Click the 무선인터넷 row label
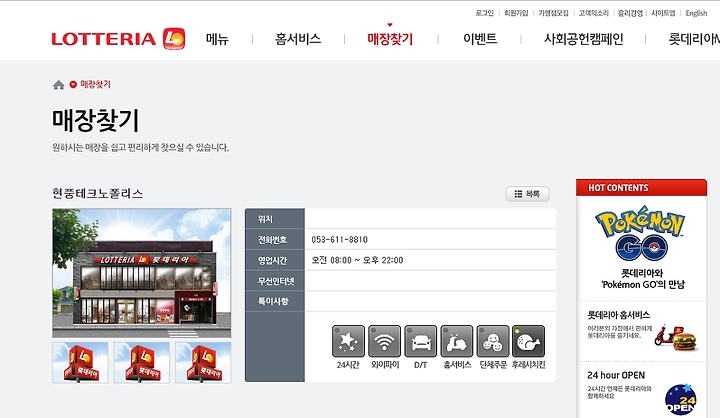This screenshot has width=720, height=418. pos(276,281)
